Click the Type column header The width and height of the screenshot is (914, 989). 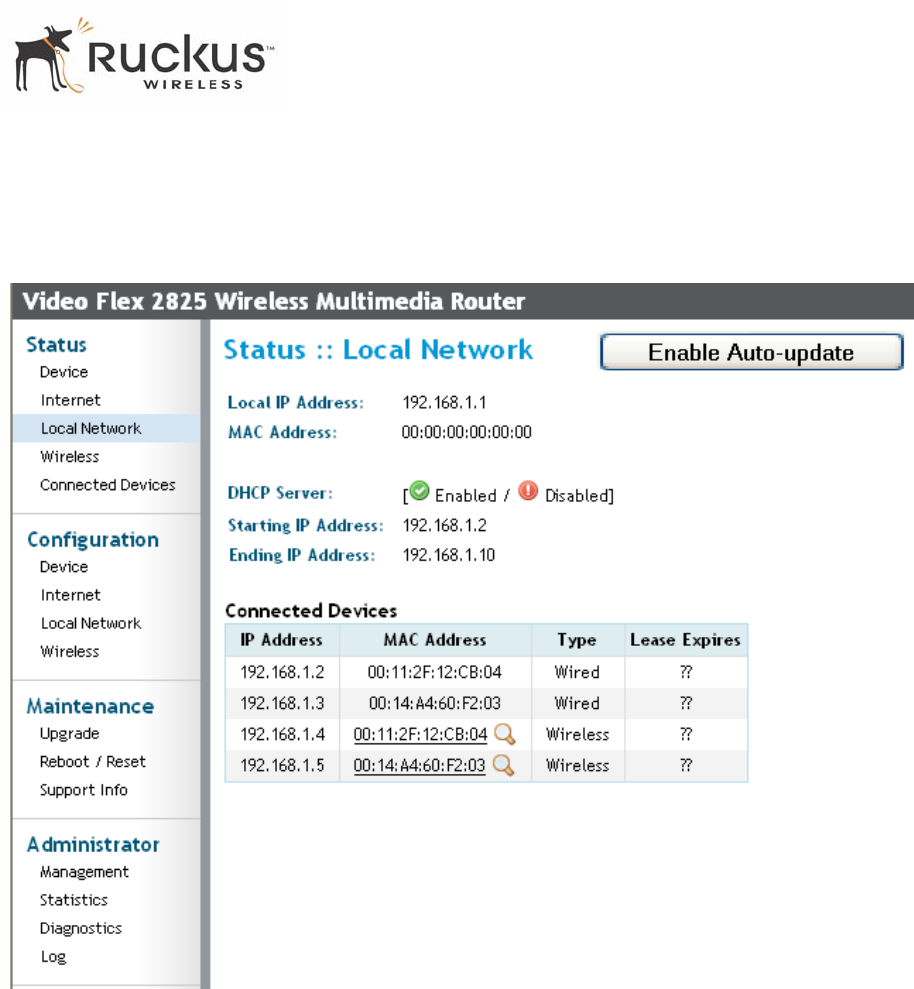click(577, 640)
